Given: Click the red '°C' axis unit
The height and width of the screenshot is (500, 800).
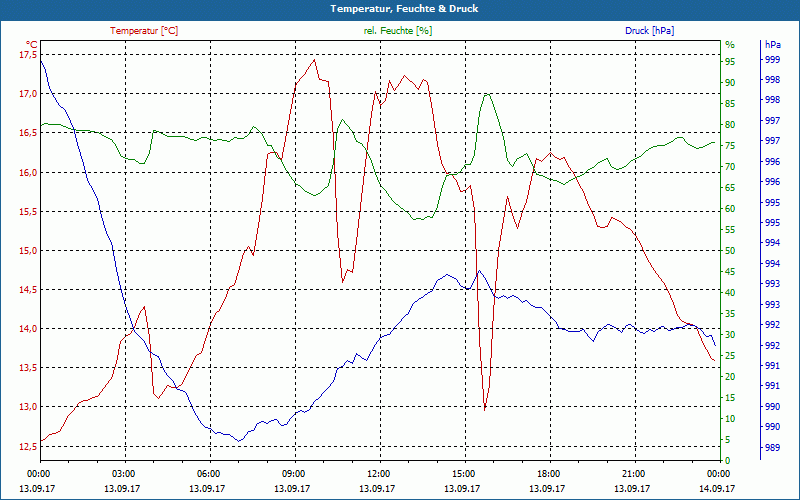Looking at the screenshot, I should pyautogui.click(x=32, y=44).
